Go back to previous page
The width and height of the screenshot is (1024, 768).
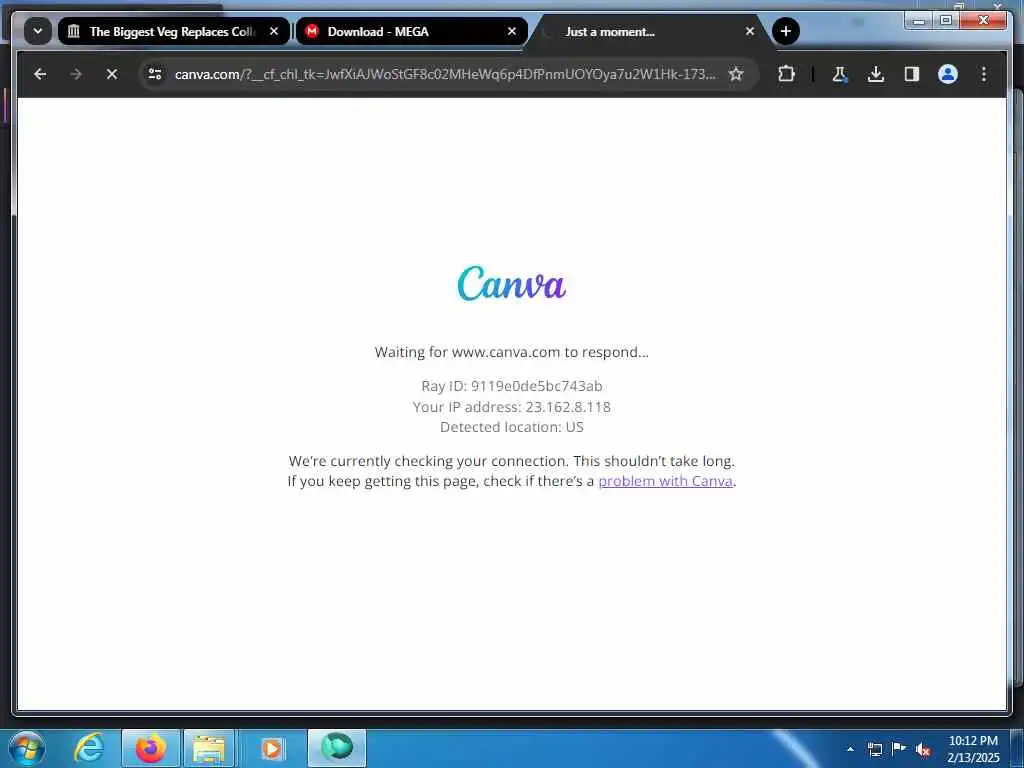(40, 74)
